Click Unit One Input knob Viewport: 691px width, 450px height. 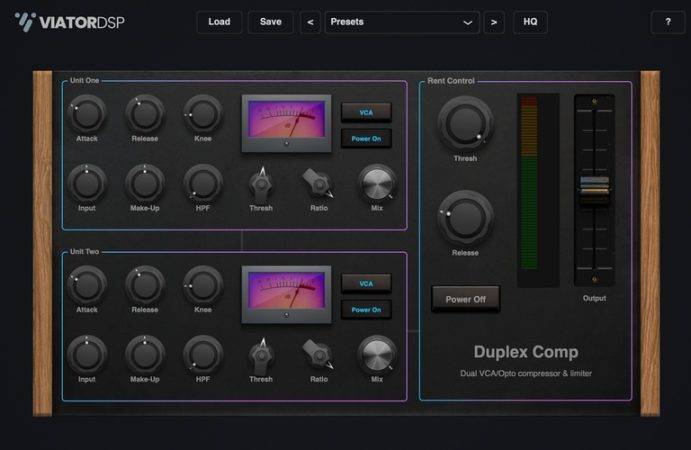87,184
